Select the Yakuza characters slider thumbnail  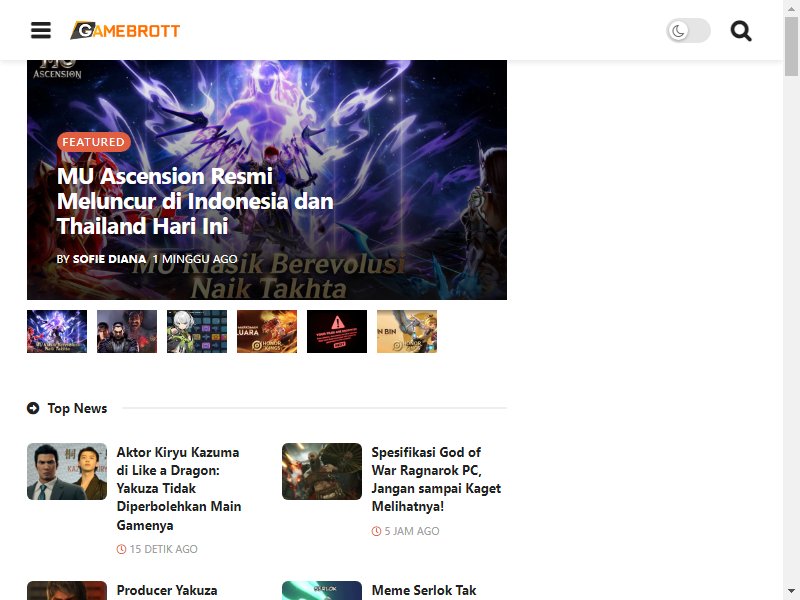[x=127, y=331]
